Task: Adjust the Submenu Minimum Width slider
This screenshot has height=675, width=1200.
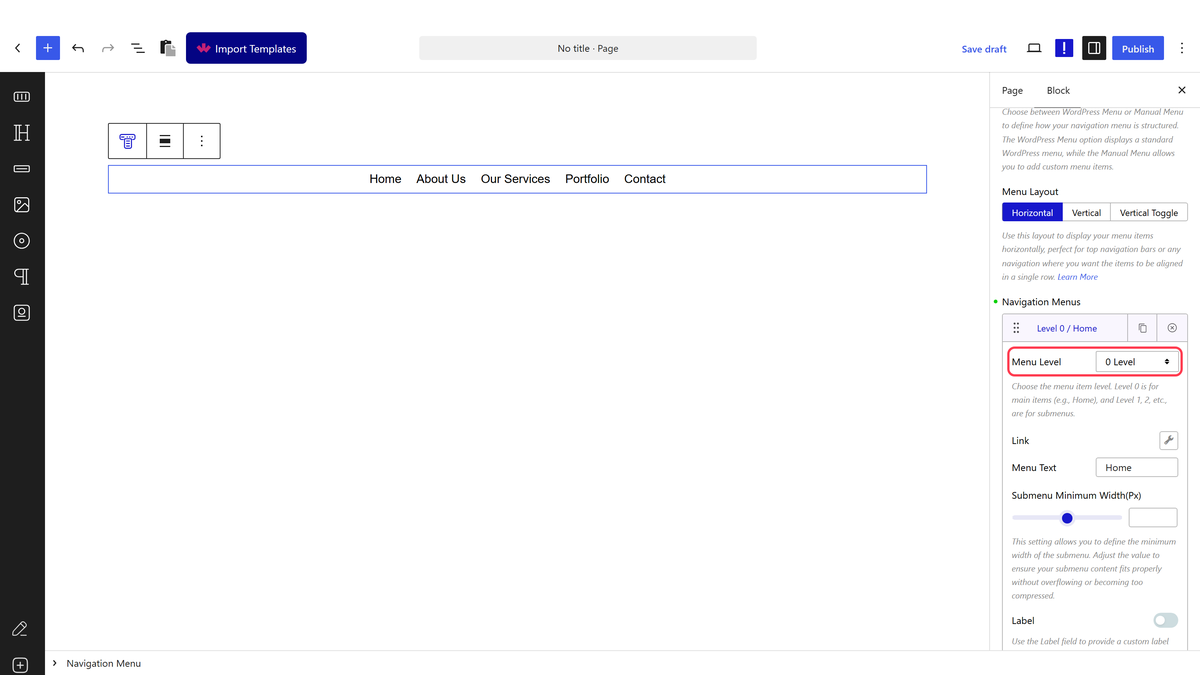Action: (1067, 518)
